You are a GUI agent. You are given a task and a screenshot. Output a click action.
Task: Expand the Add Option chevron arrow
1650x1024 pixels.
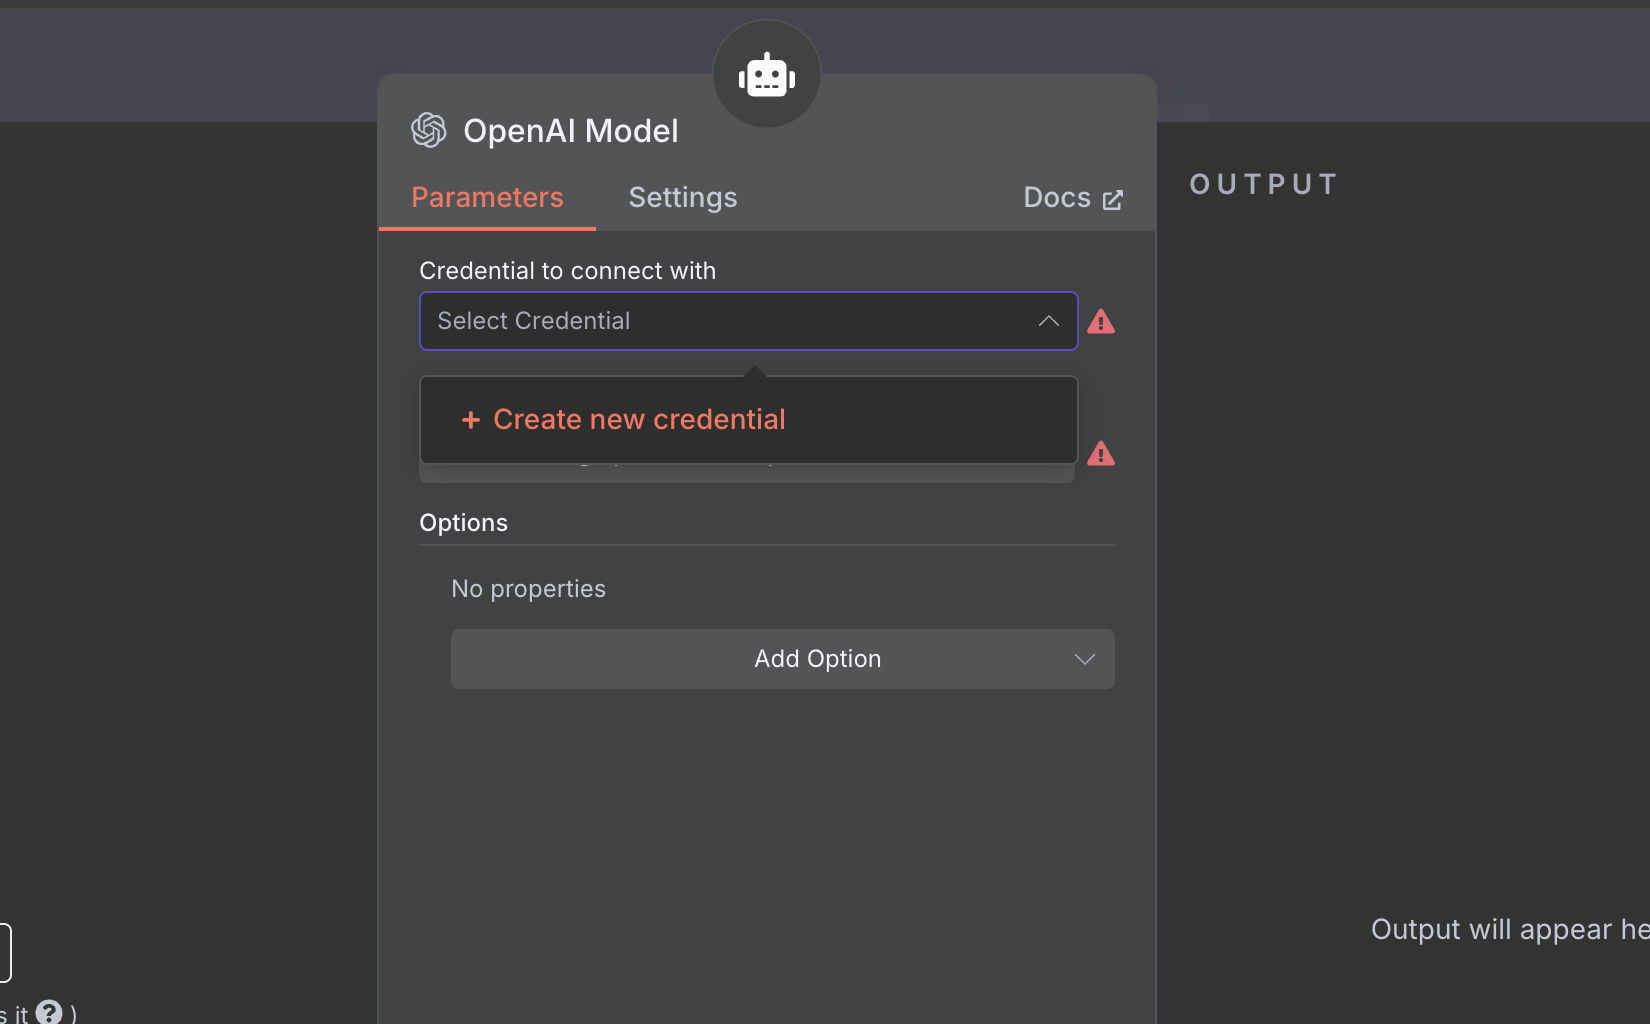1084,659
